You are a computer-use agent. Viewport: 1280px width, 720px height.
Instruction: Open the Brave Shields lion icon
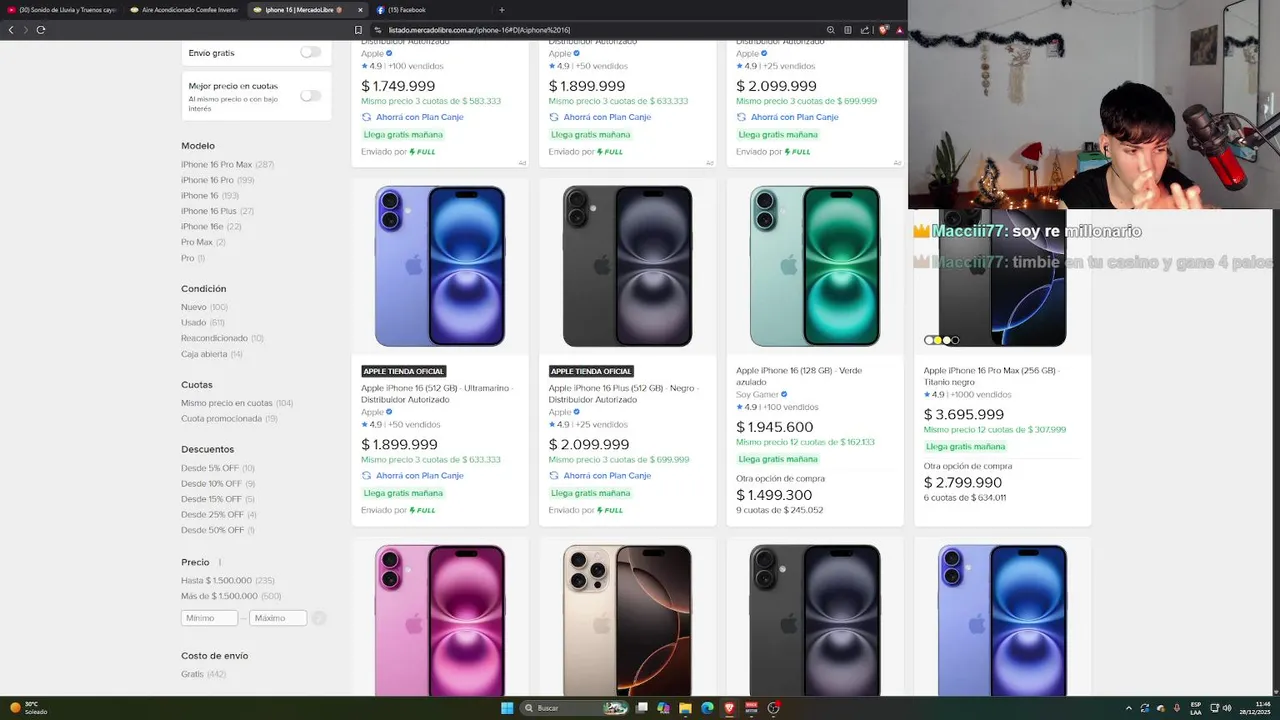click(884, 30)
